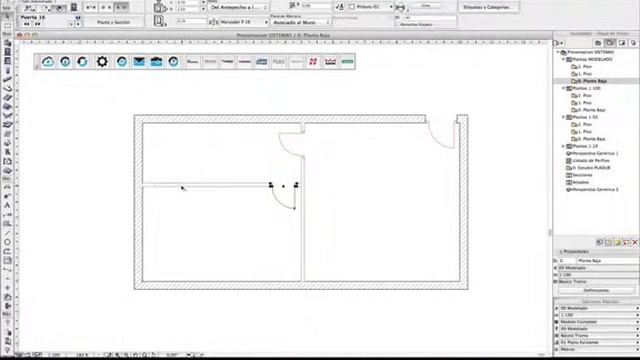Open the Publisher Sets button in Navigator
The height and width of the screenshot is (360, 640).
(633, 43)
